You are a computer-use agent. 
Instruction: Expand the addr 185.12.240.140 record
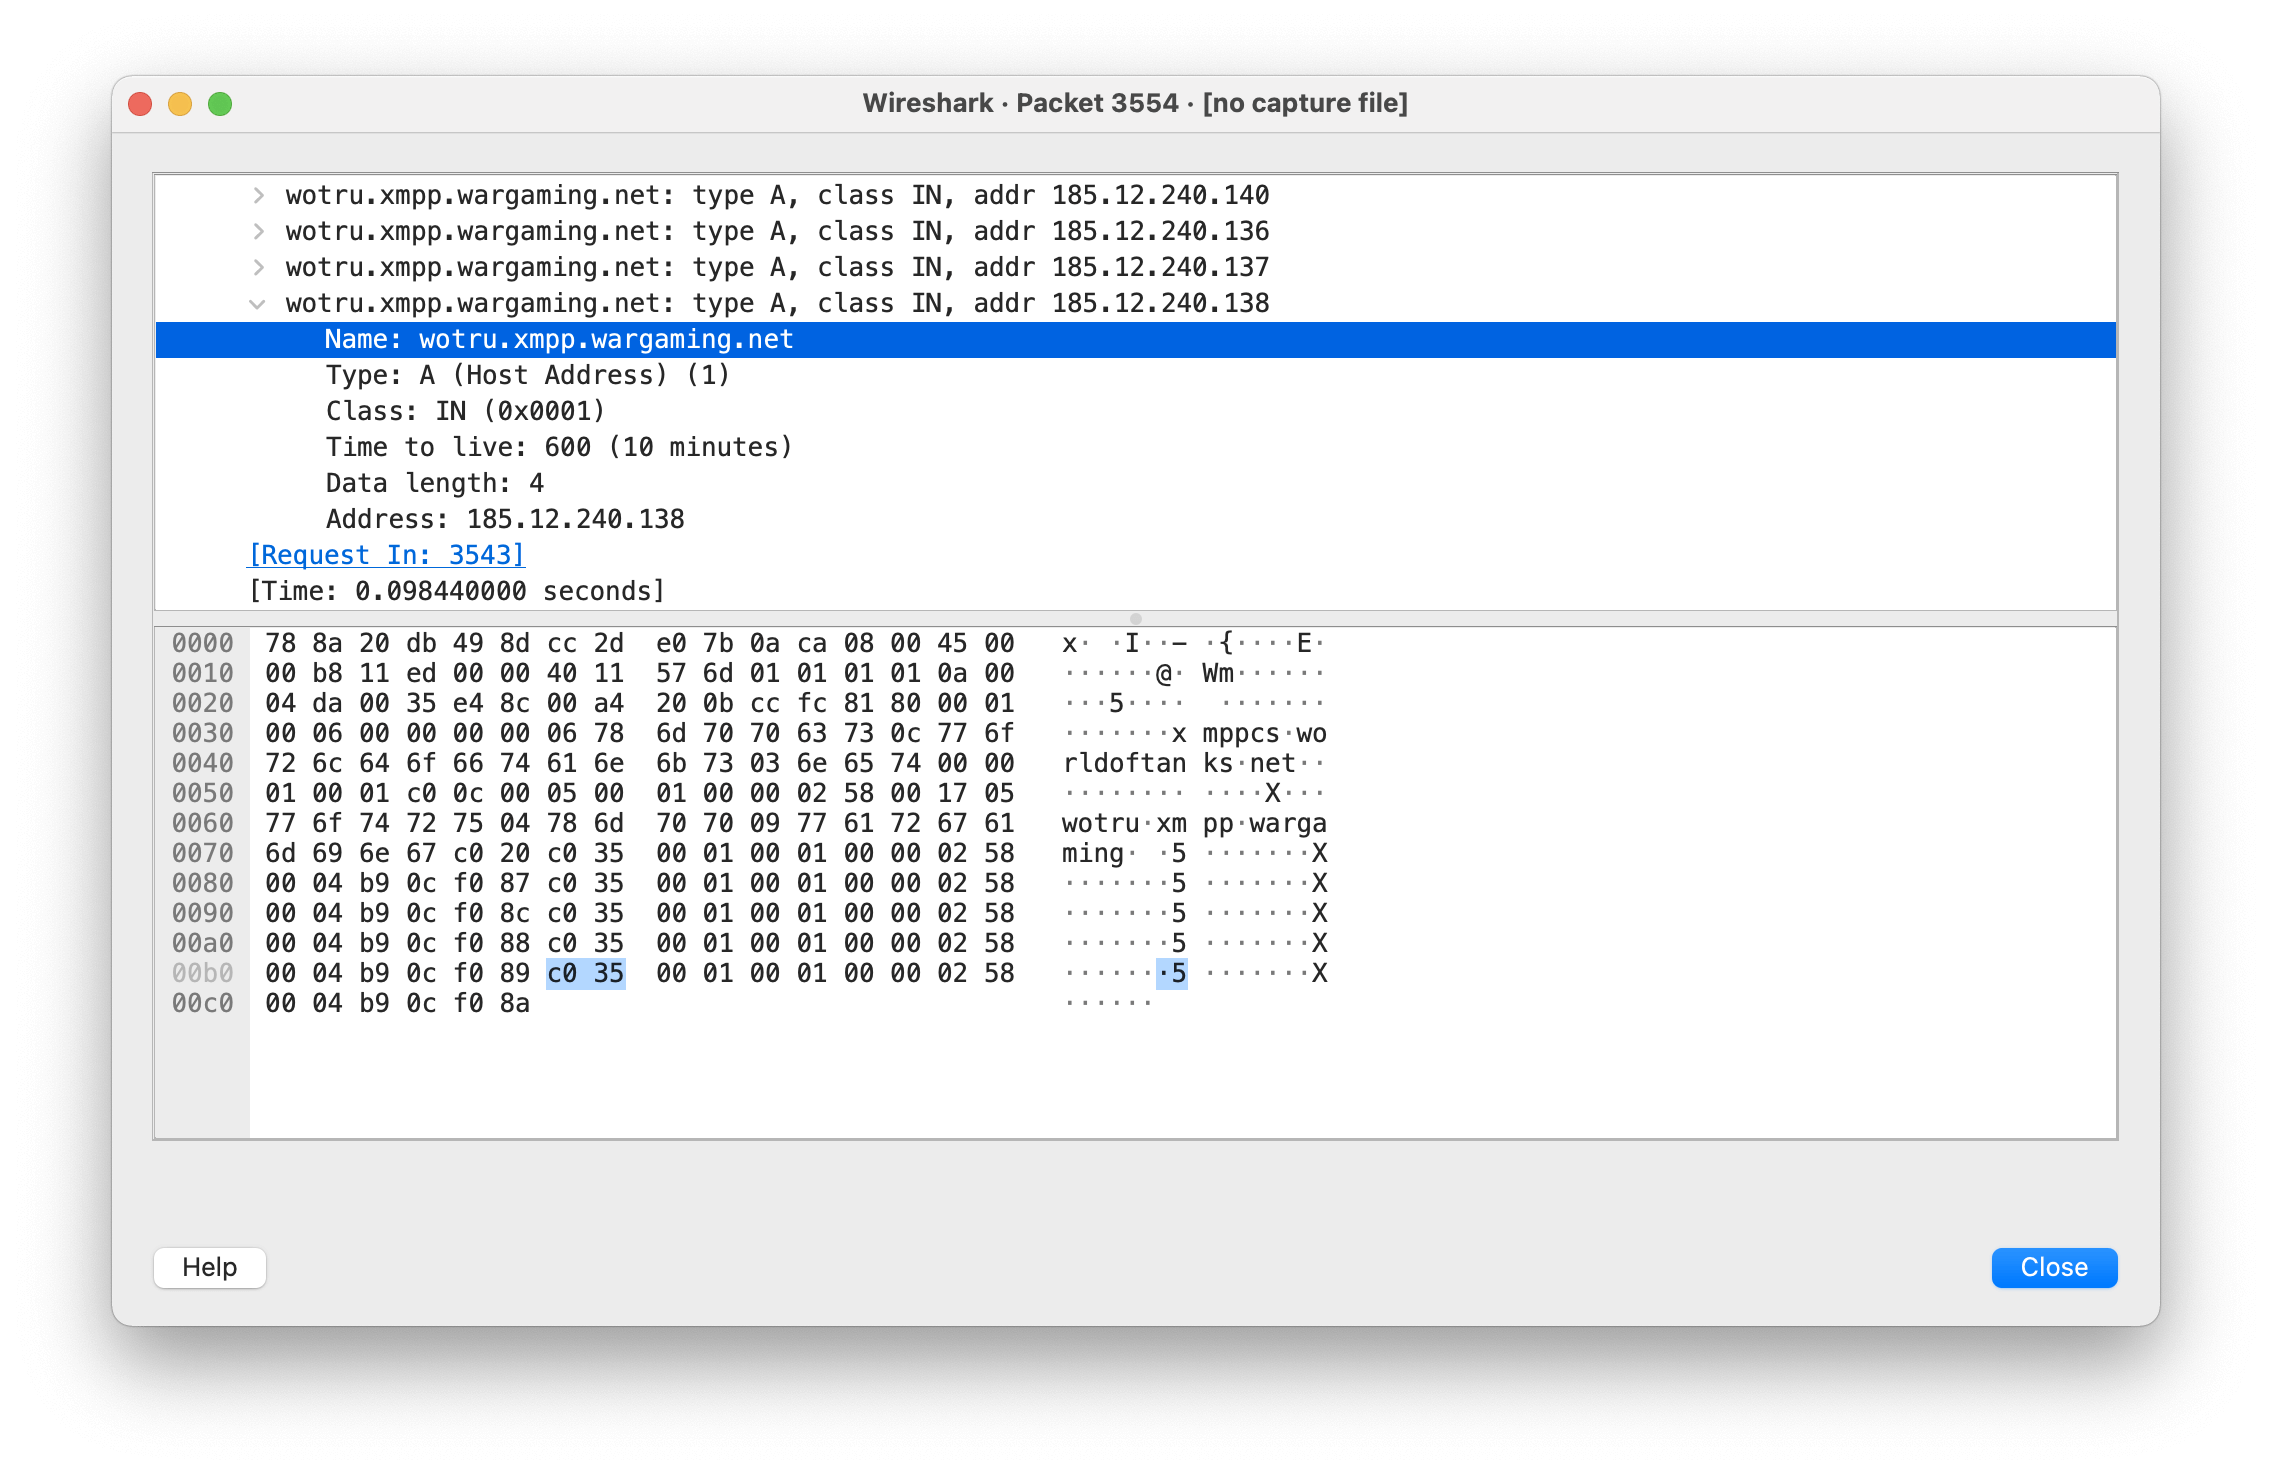259,195
